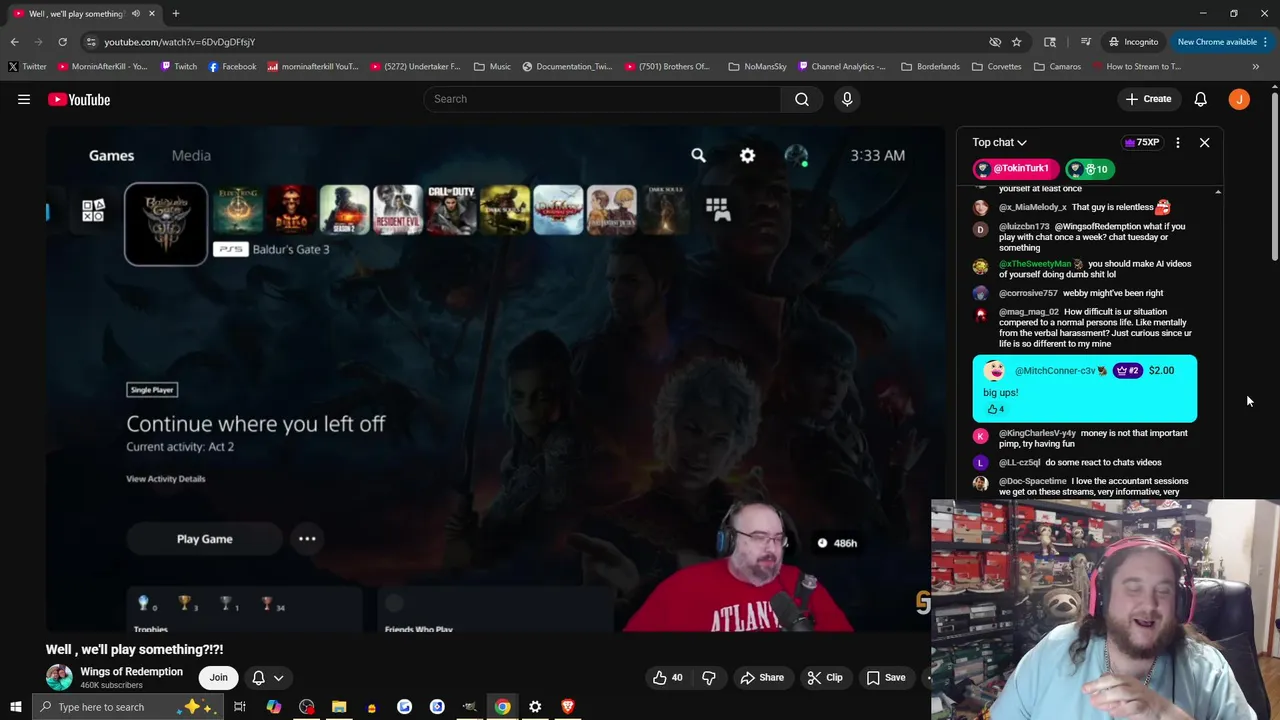
Task: Click the PS5 search icon in video
Action: 698,155
